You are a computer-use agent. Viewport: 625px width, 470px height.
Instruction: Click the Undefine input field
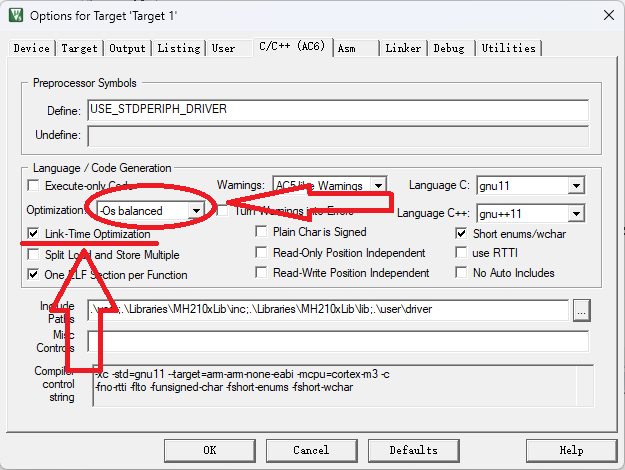(338, 136)
